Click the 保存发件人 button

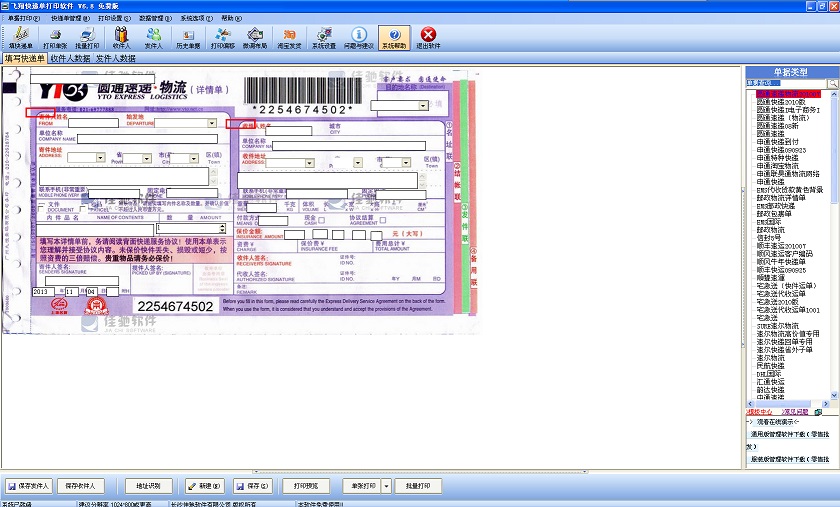point(28,486)
